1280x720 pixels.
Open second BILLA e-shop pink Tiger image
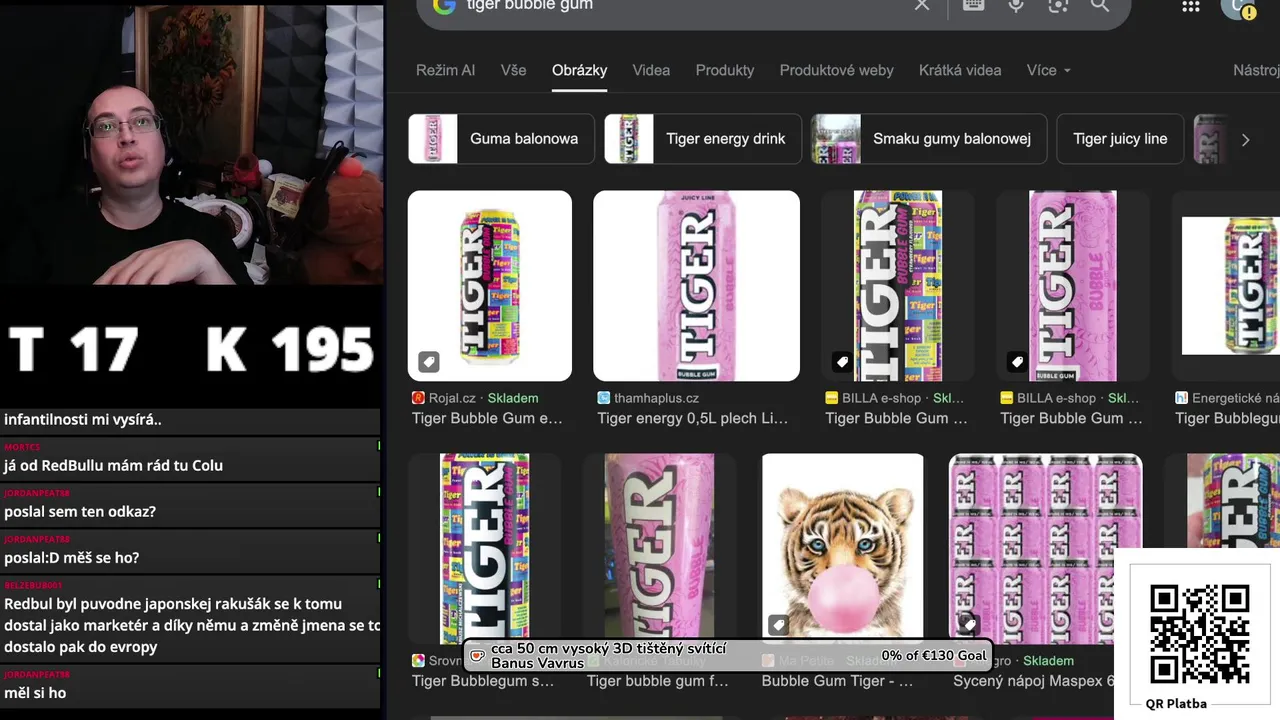point(1073,286)
